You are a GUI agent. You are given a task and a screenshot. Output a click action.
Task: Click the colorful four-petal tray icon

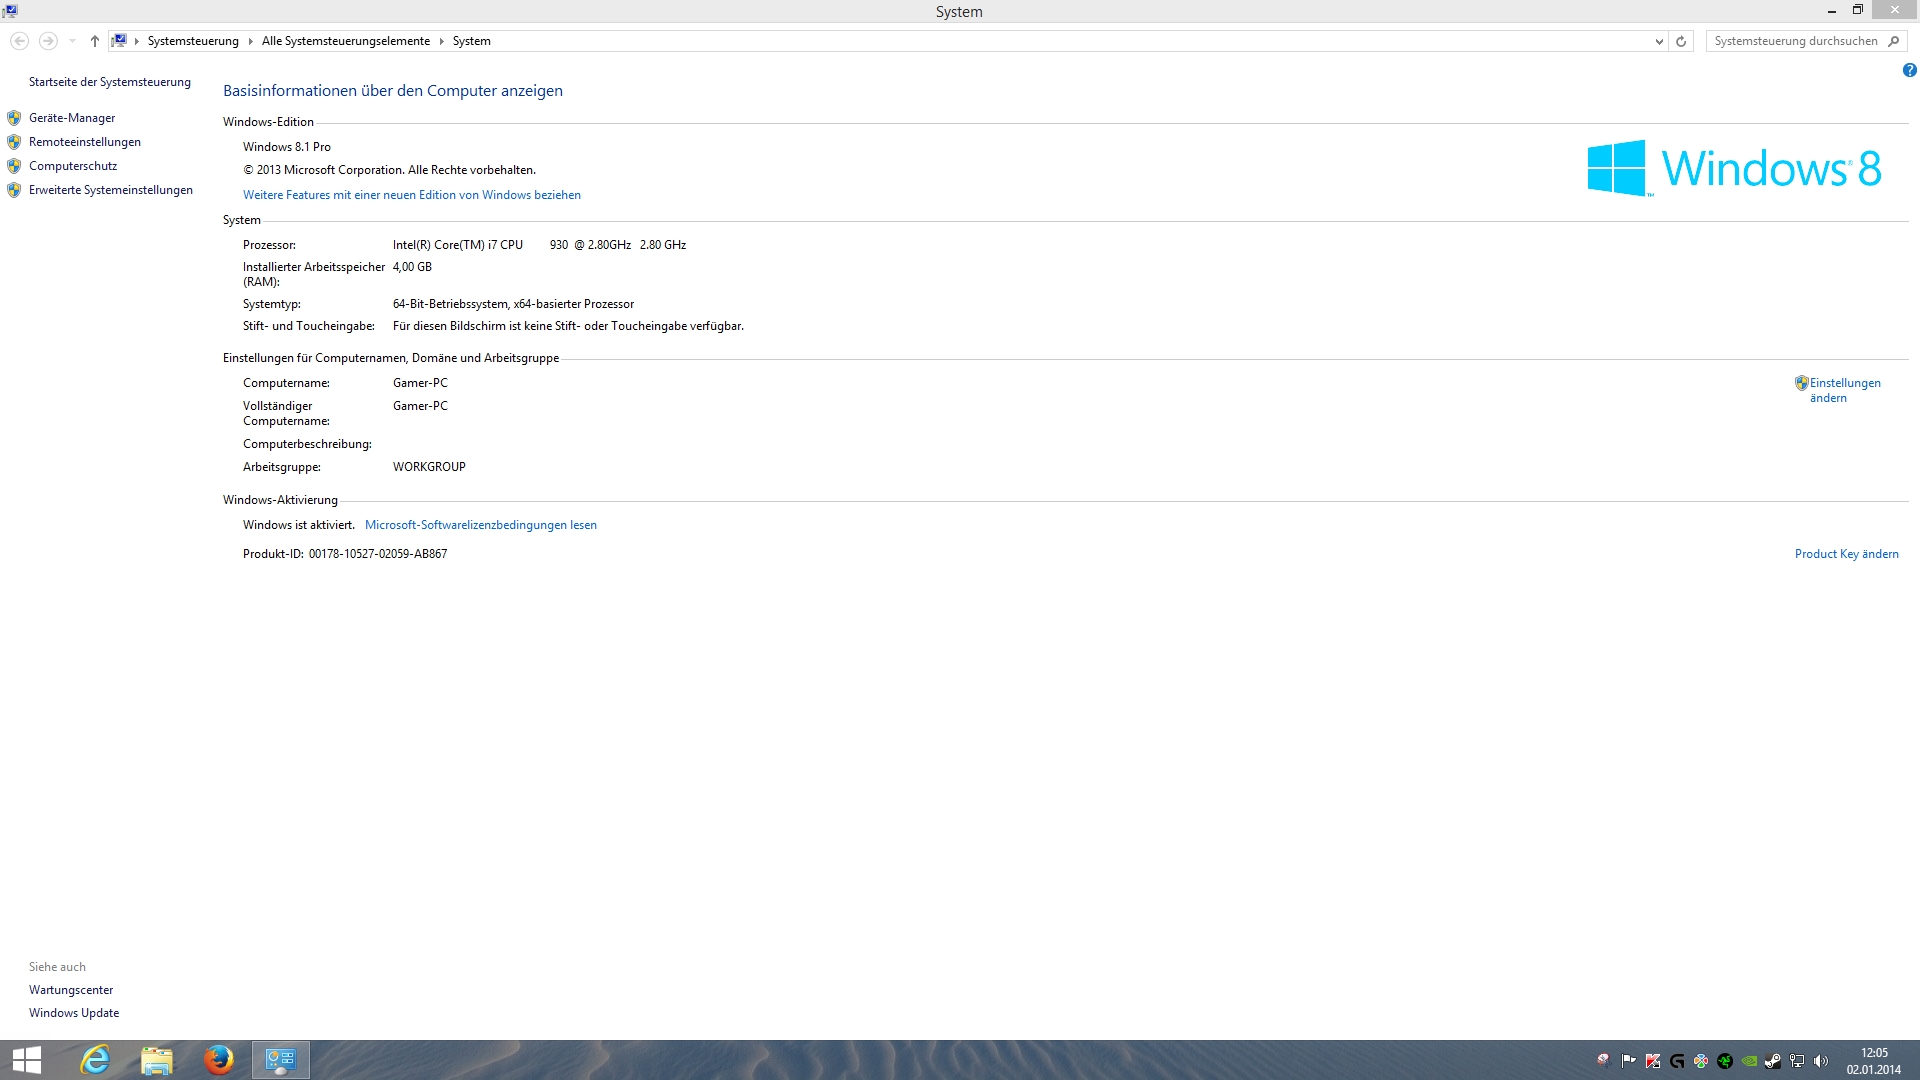pos(1701,1061)
